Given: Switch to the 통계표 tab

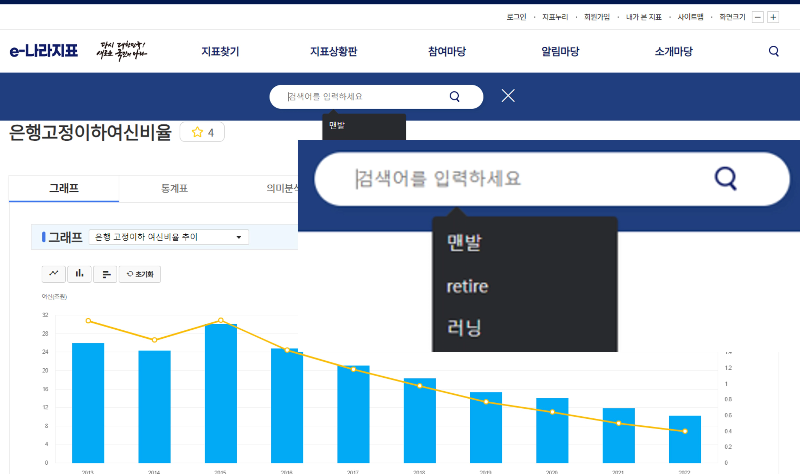Looking at the screenshot, I should (x=174, y=188).
